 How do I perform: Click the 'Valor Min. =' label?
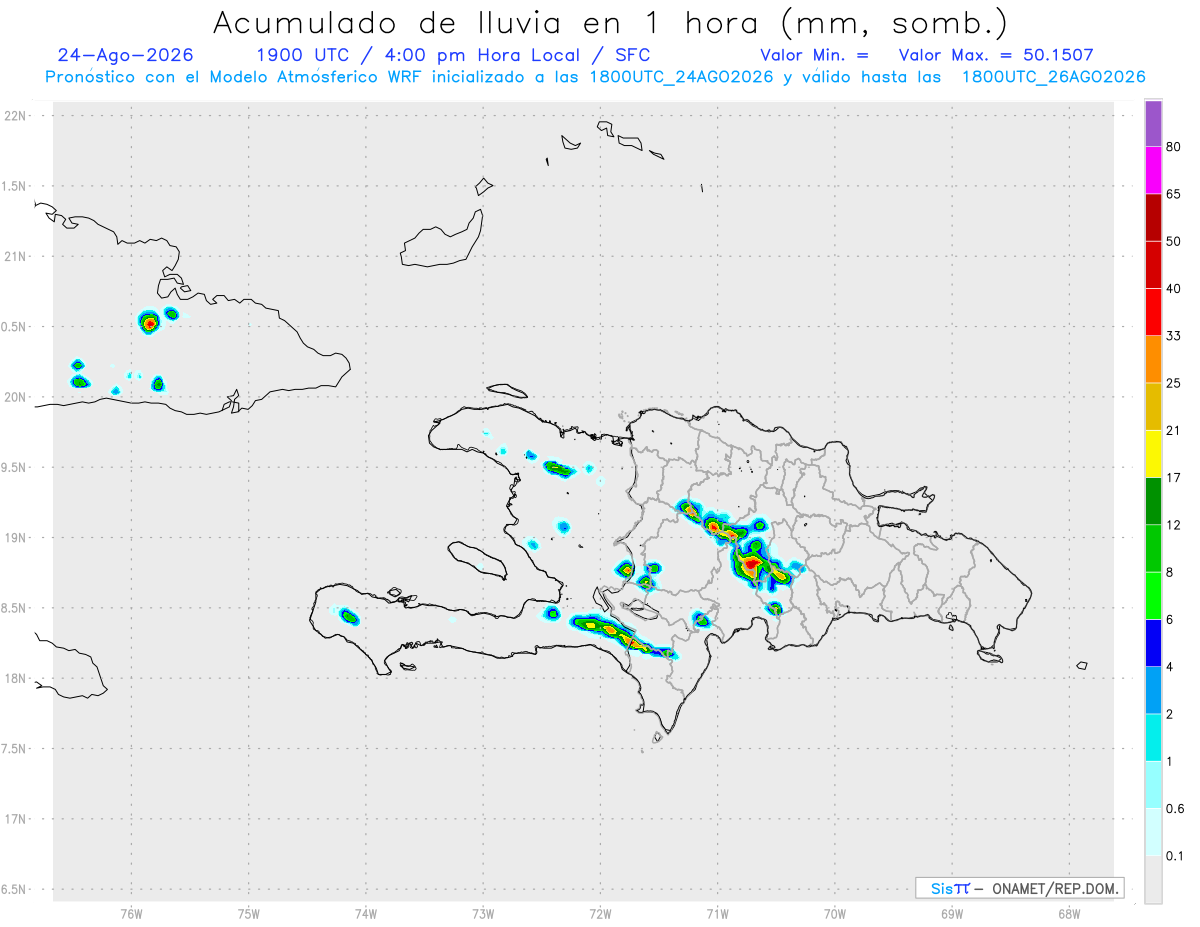pyautogui.click(x=814, y=55)
